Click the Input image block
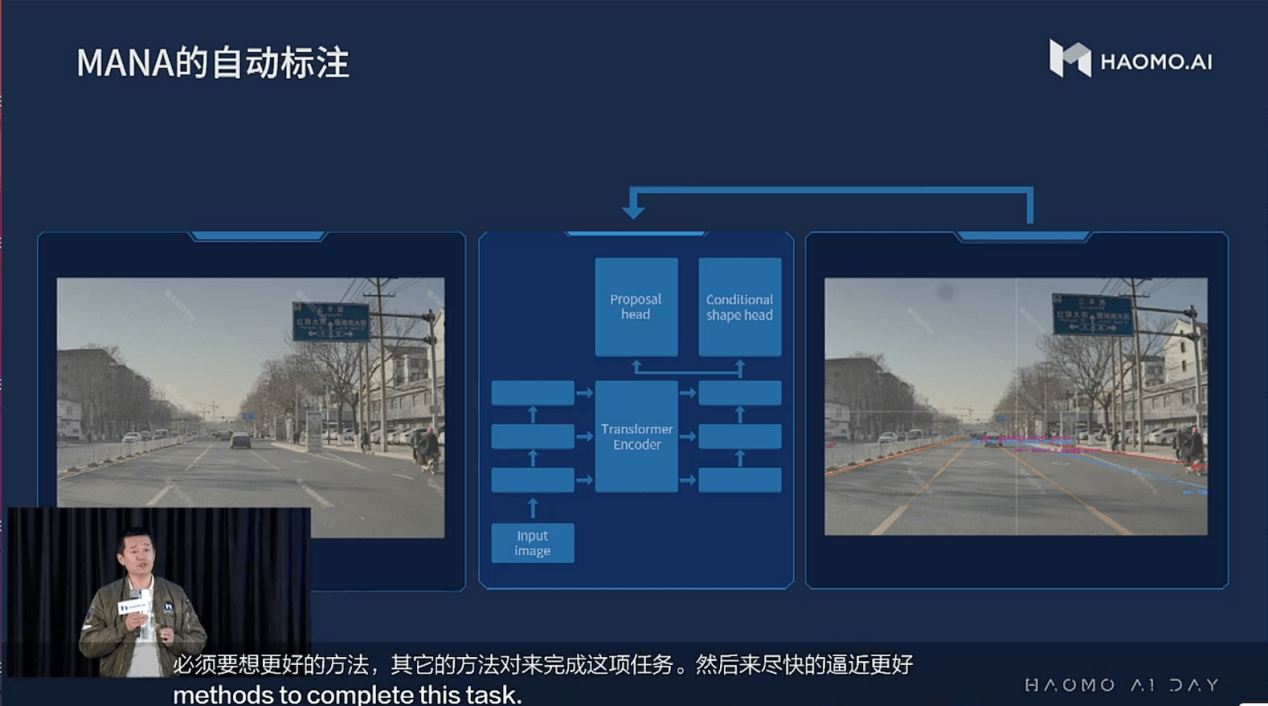This screenshot has height=706, width=1268. 532,543
